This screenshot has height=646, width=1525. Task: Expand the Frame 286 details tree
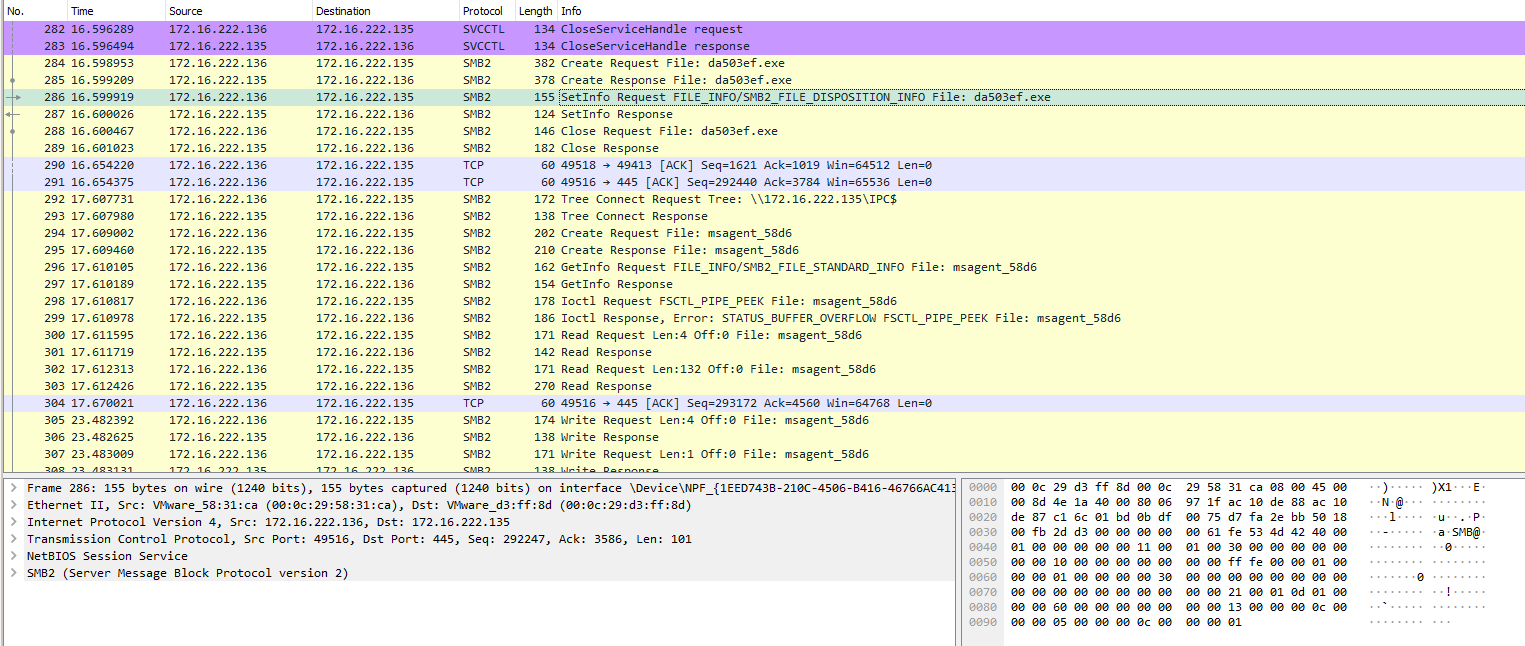pyautogui.click(x=12, y=488)
